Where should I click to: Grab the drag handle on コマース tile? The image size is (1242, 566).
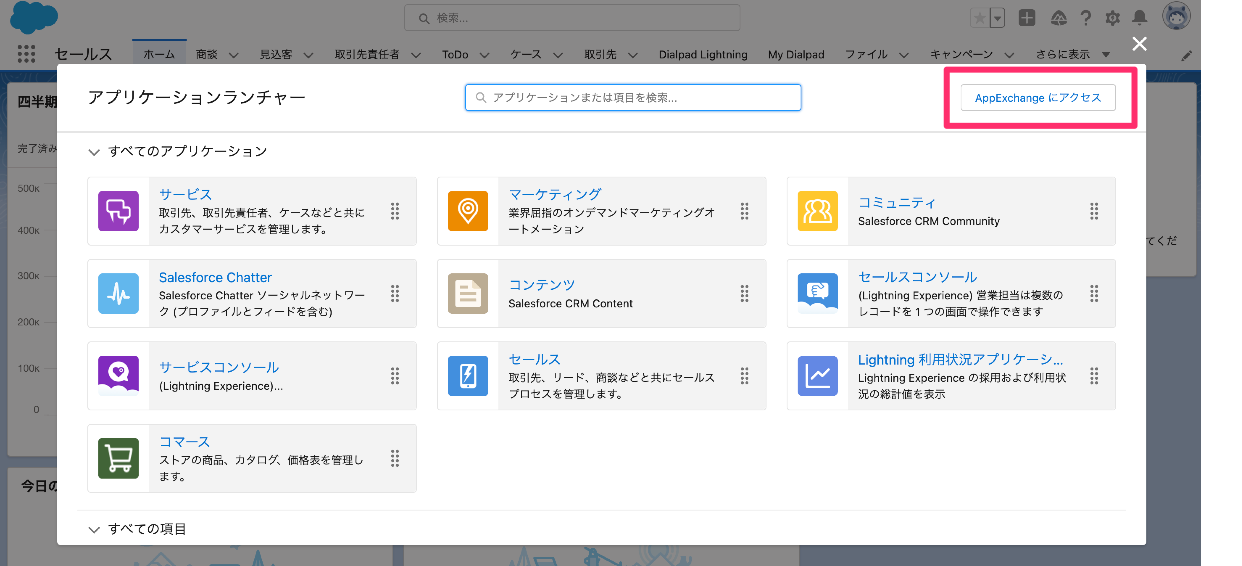tap(395, 458)
